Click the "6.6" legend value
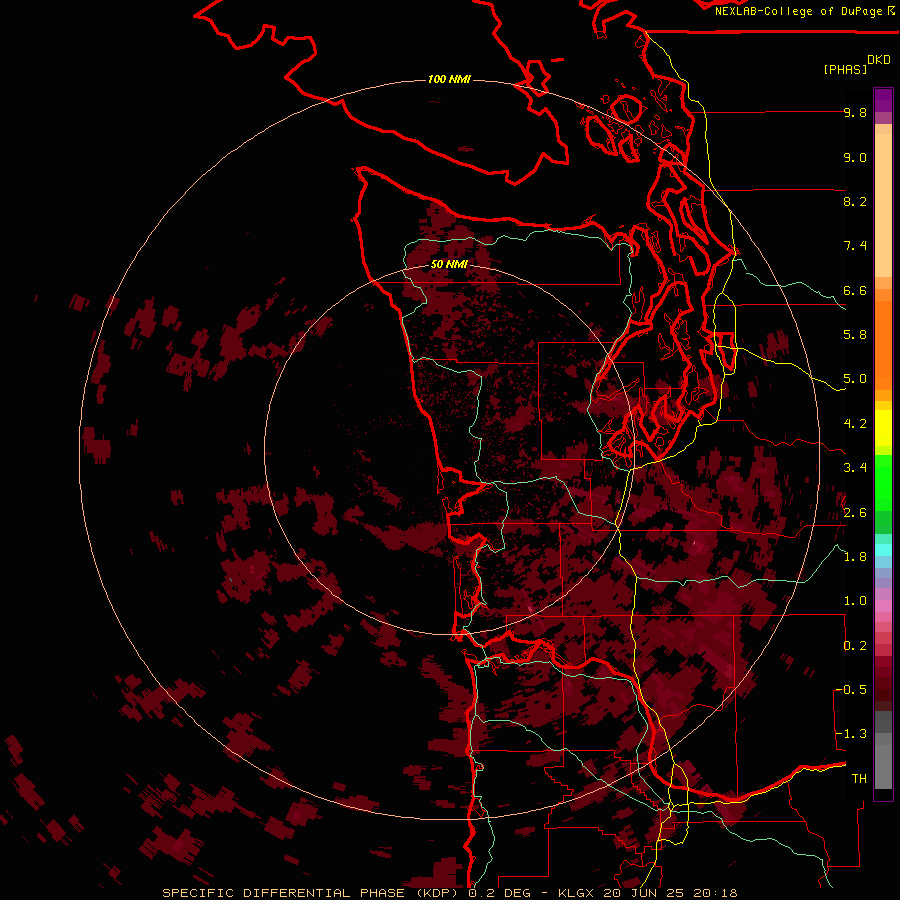 [855, 290]
